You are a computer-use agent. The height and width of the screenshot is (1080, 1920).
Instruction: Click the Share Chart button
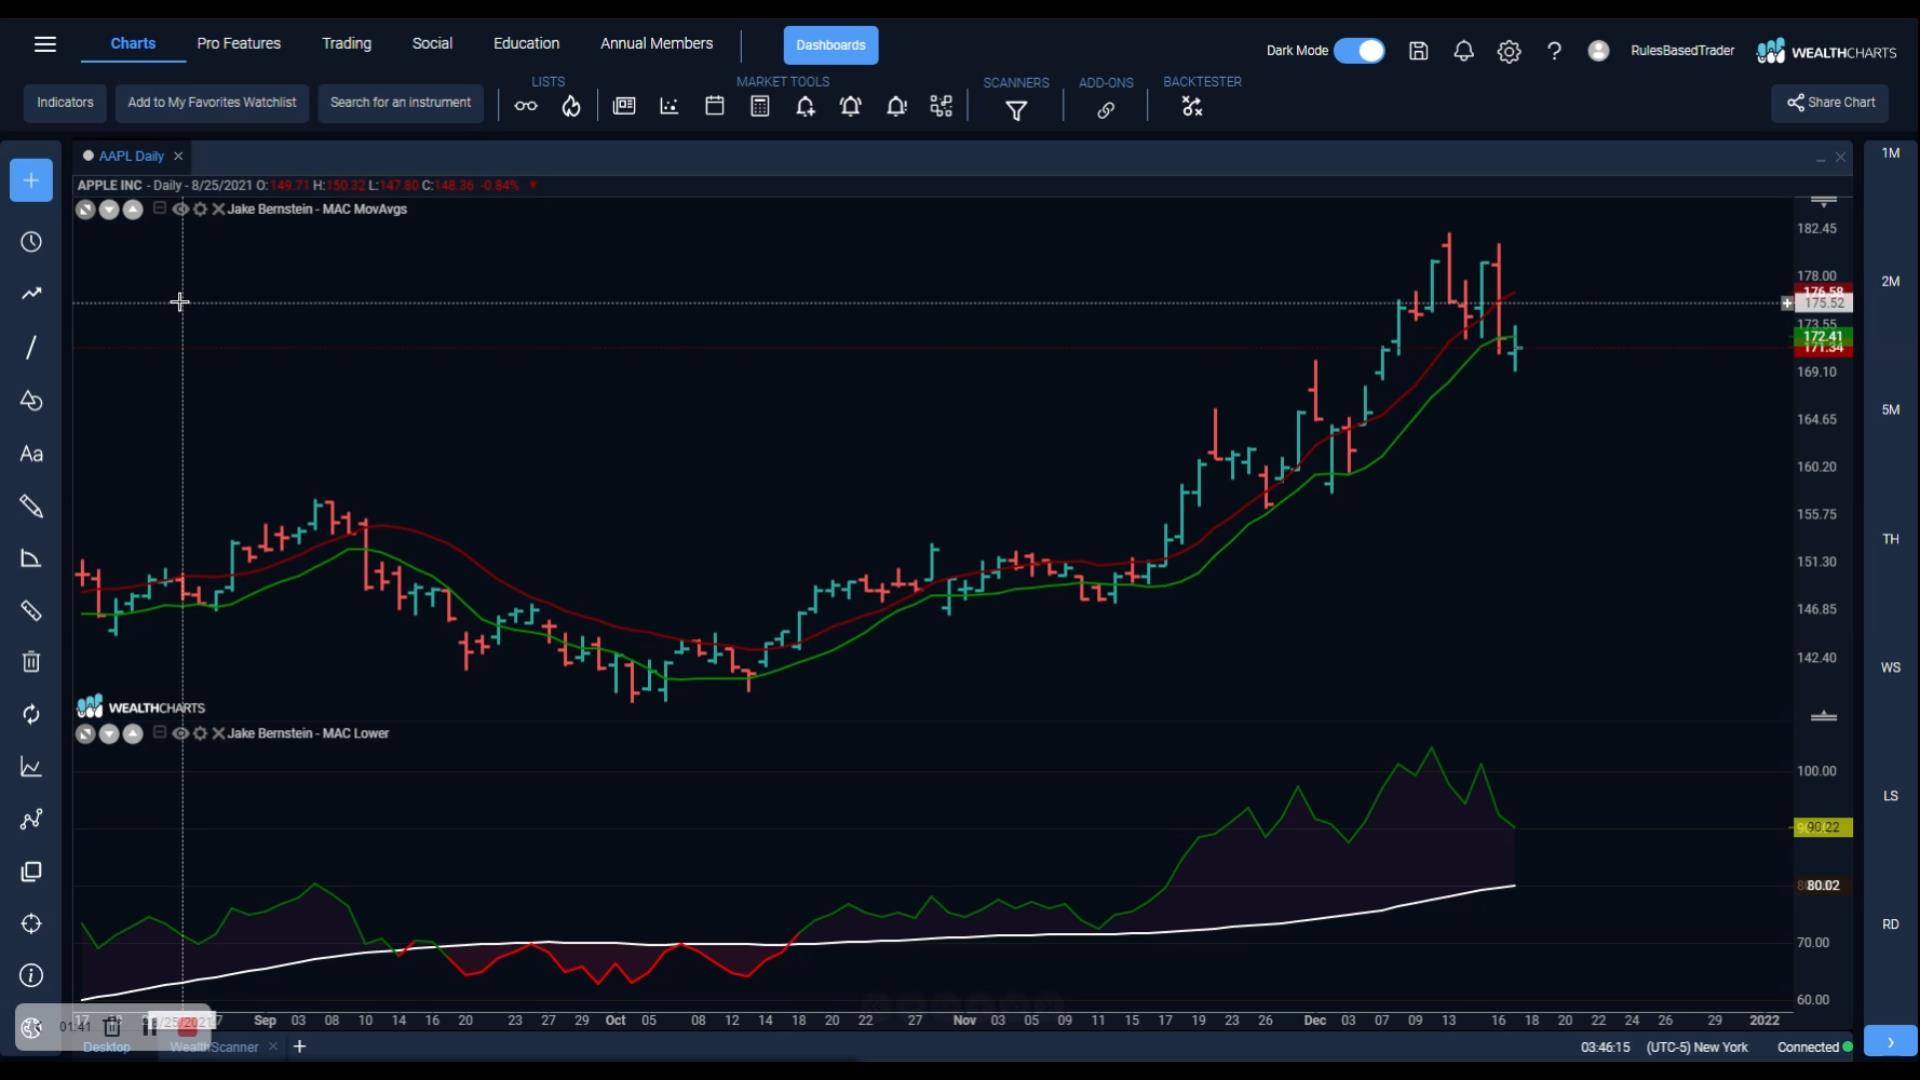pyautogui.click(x=1830, y=103)
